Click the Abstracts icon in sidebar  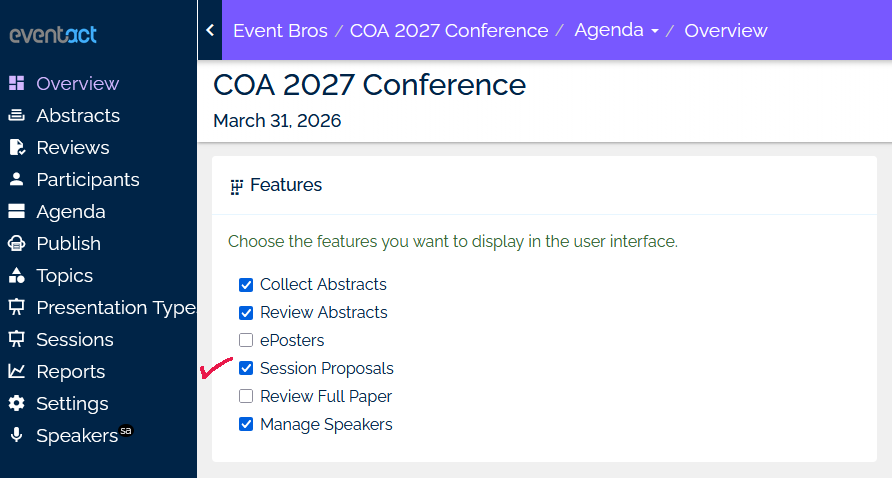[16, 116]
